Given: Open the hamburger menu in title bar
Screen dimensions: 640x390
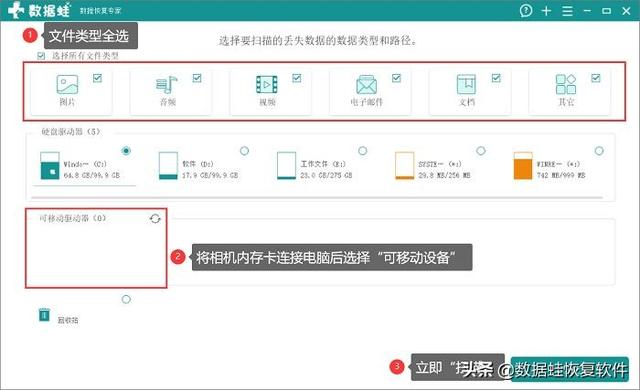Looking at the screenshot, I should 567,11.
